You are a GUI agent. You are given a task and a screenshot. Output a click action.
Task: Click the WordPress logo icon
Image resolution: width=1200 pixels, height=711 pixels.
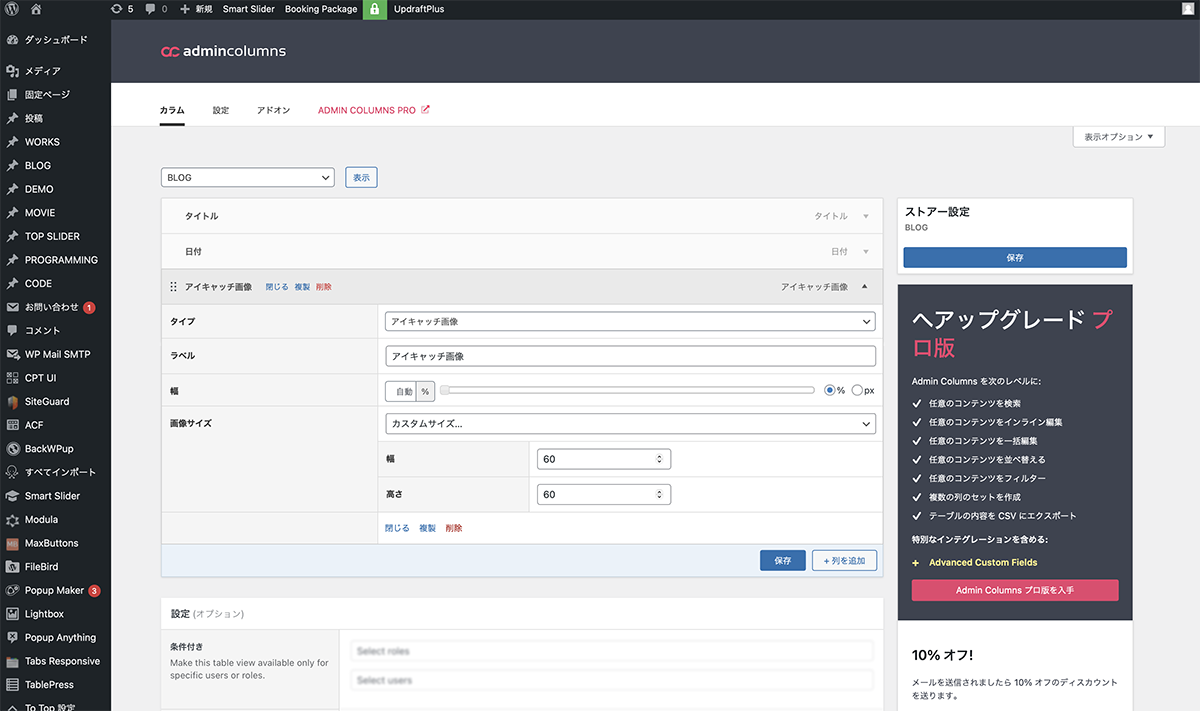(x=12, y=9)
